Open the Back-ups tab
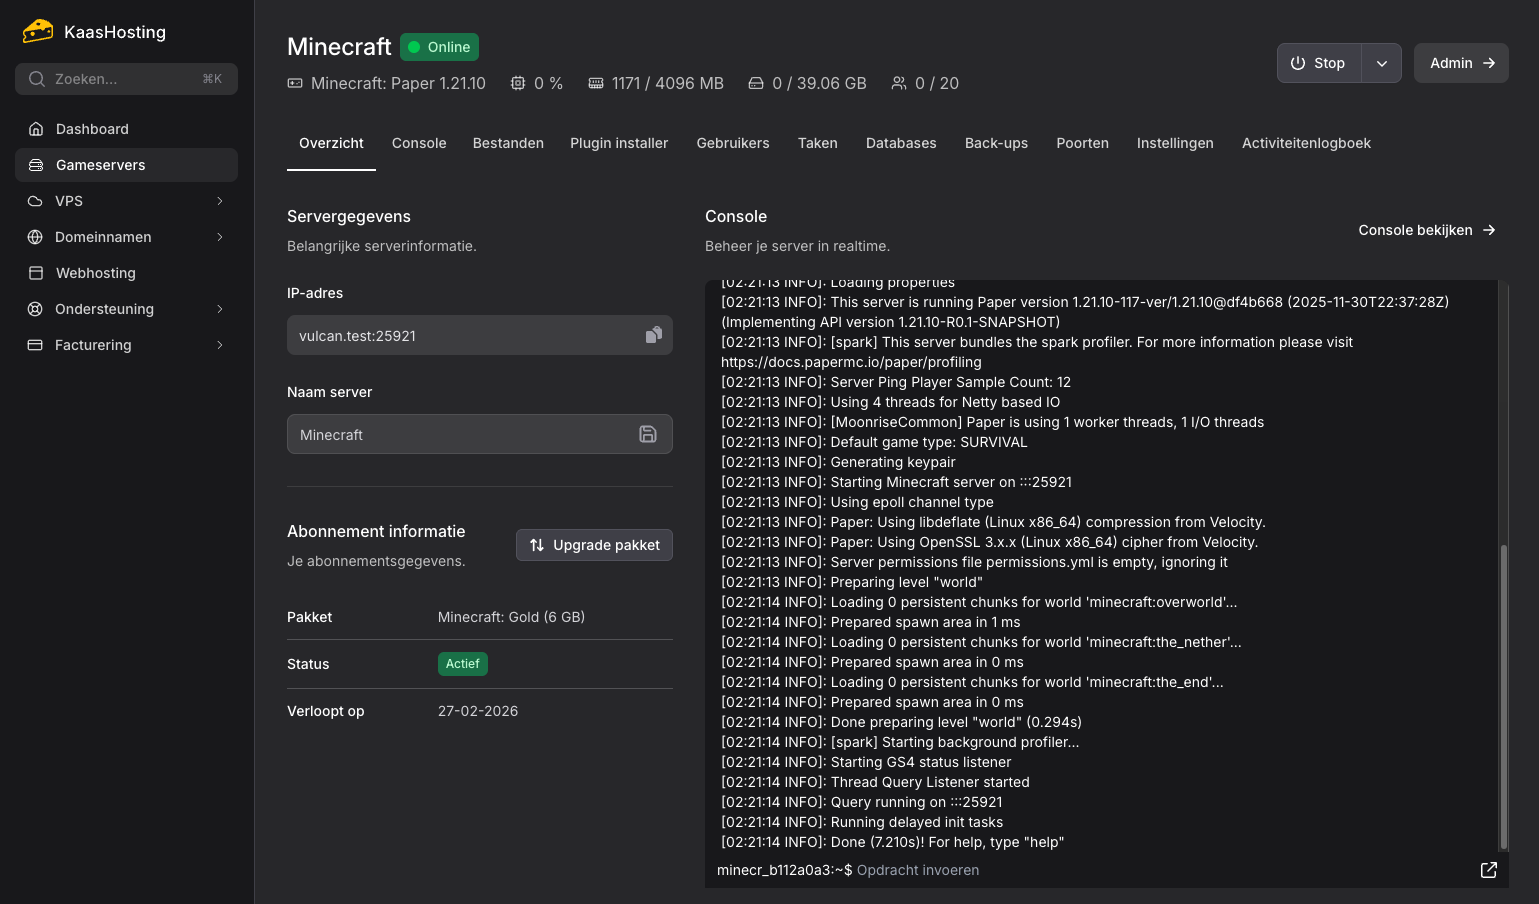Viewport: 1539px width, 904px height. point(996,143)
